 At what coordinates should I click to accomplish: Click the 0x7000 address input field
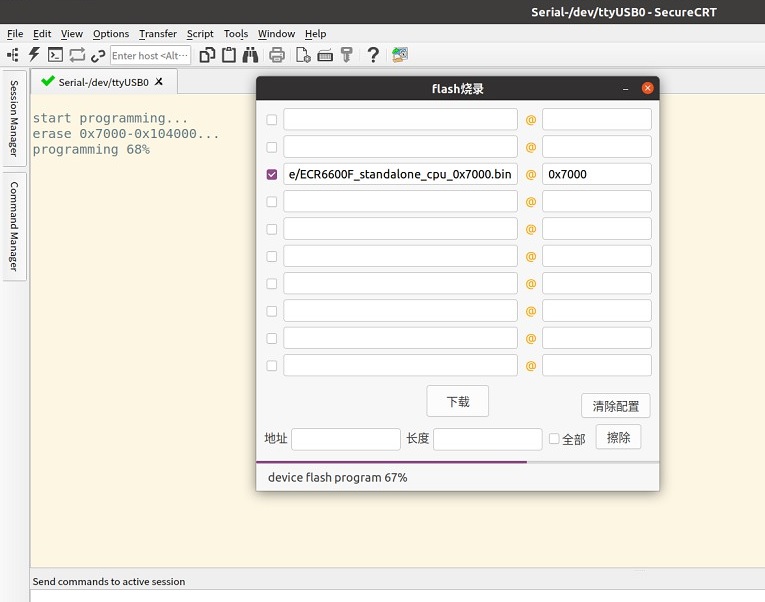coord(596,174)
